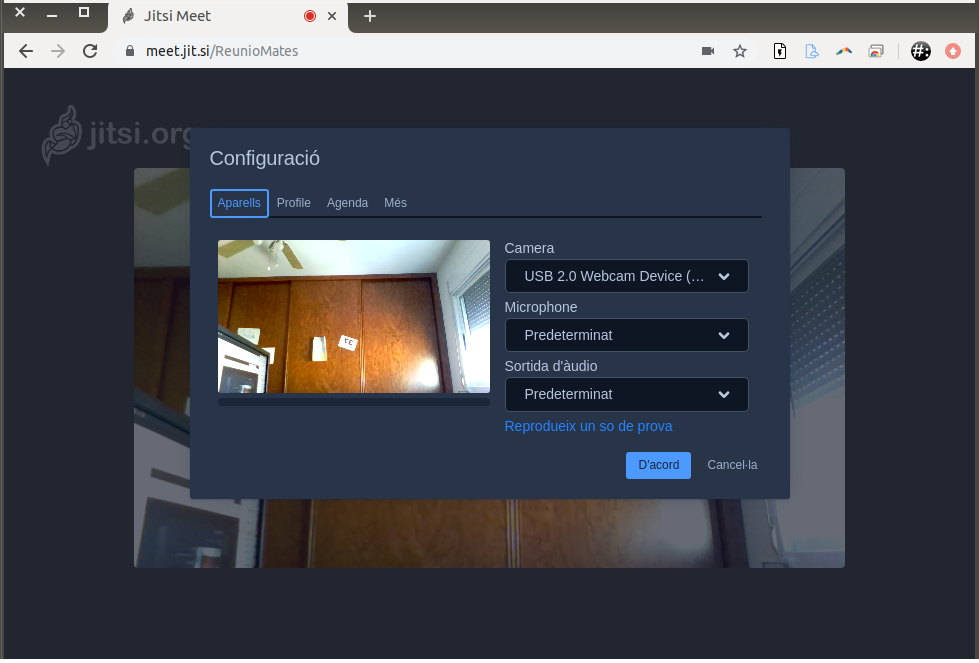Select the Més tab
The width and height of the screenshot is (979, 663).
395,203
